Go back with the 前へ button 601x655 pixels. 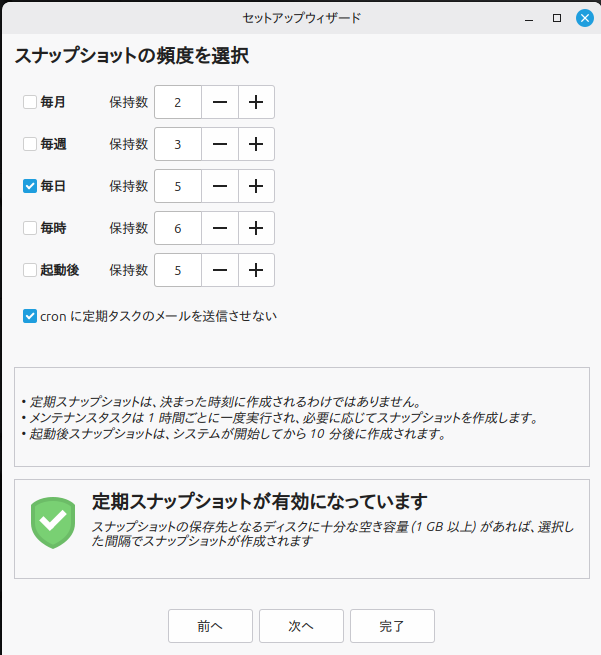(210, 626)
